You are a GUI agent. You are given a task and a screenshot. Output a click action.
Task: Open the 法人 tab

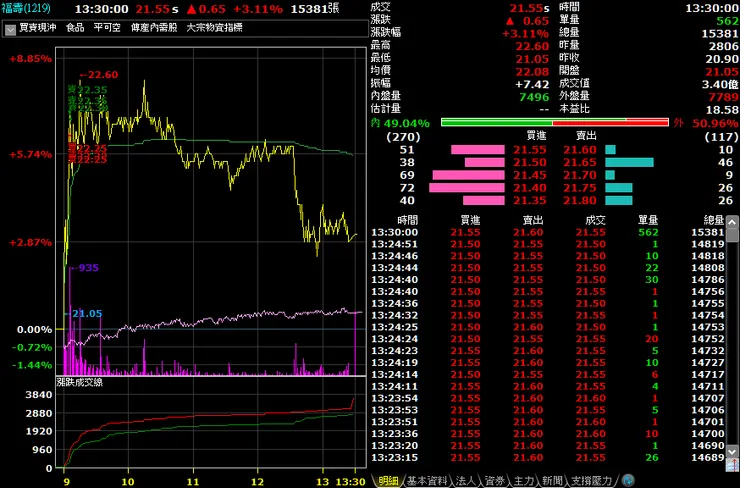tap(466, 480)
